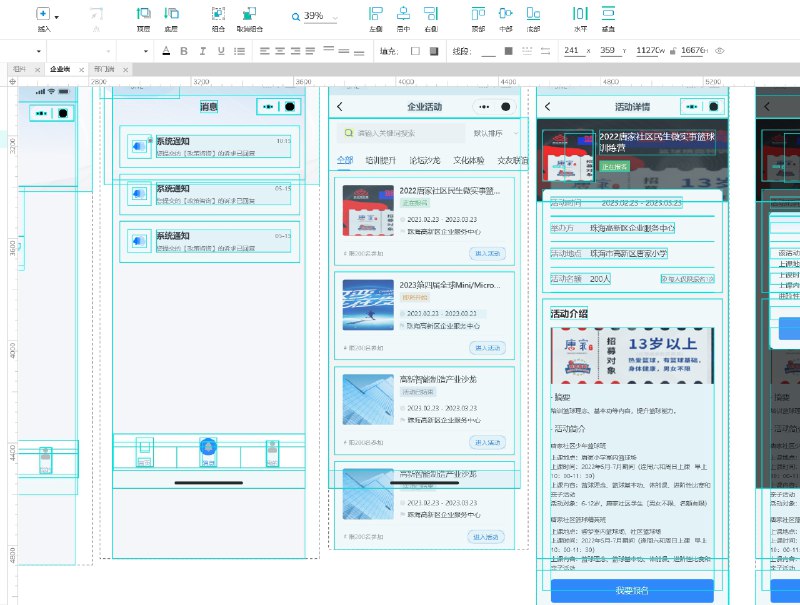Toggle bulleted list formatting
This screenshot has height=605, width=800.
coord(239,51)
